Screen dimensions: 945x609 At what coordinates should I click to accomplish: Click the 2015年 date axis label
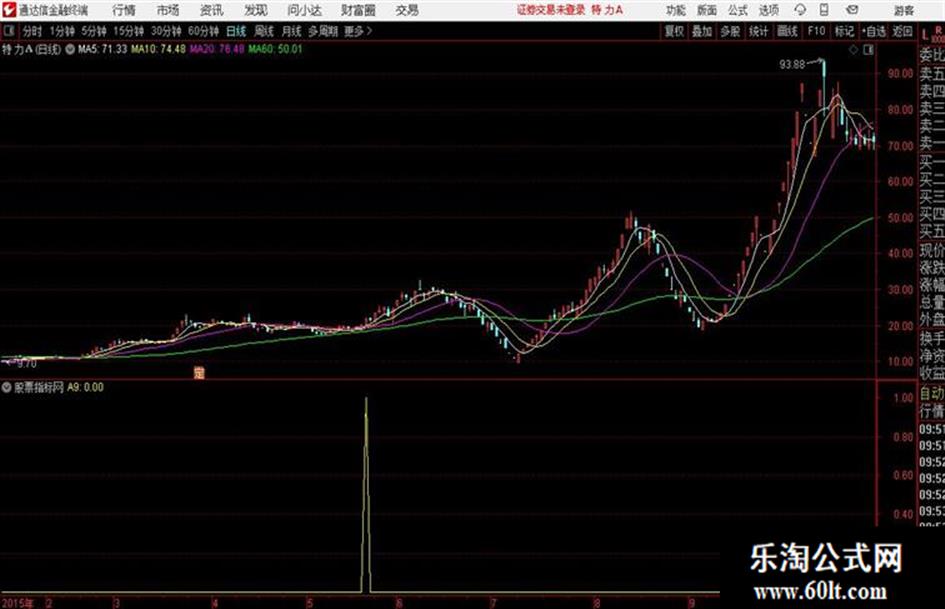(x=18, y=603)
